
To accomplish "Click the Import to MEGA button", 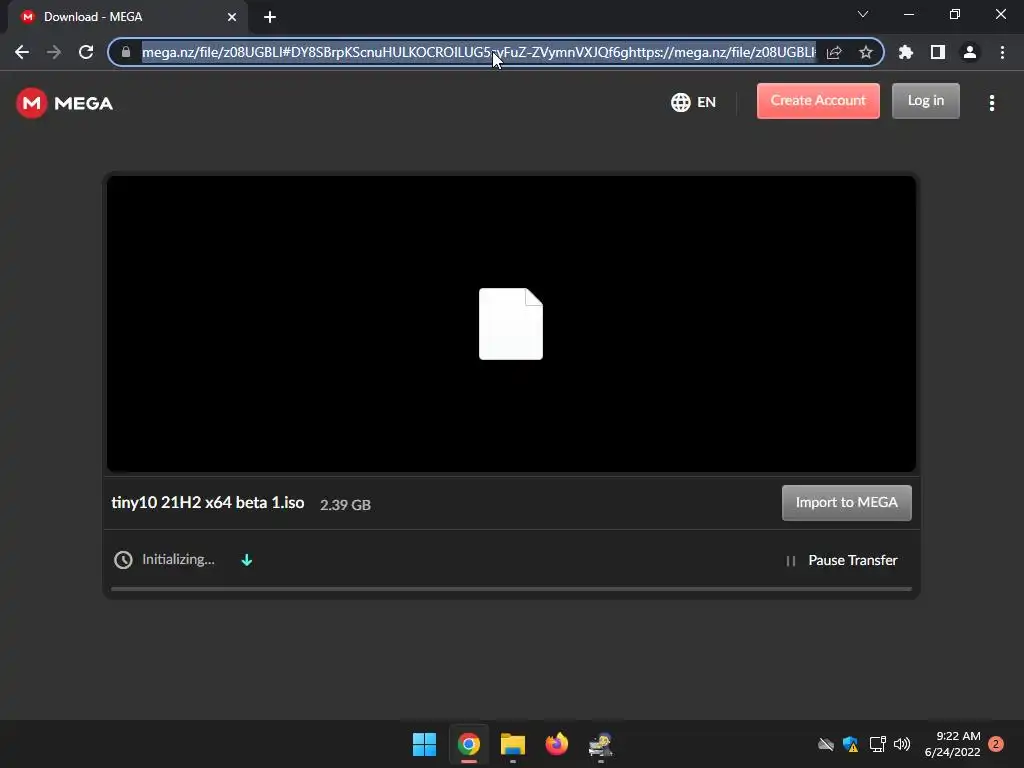I will point(846,503).
